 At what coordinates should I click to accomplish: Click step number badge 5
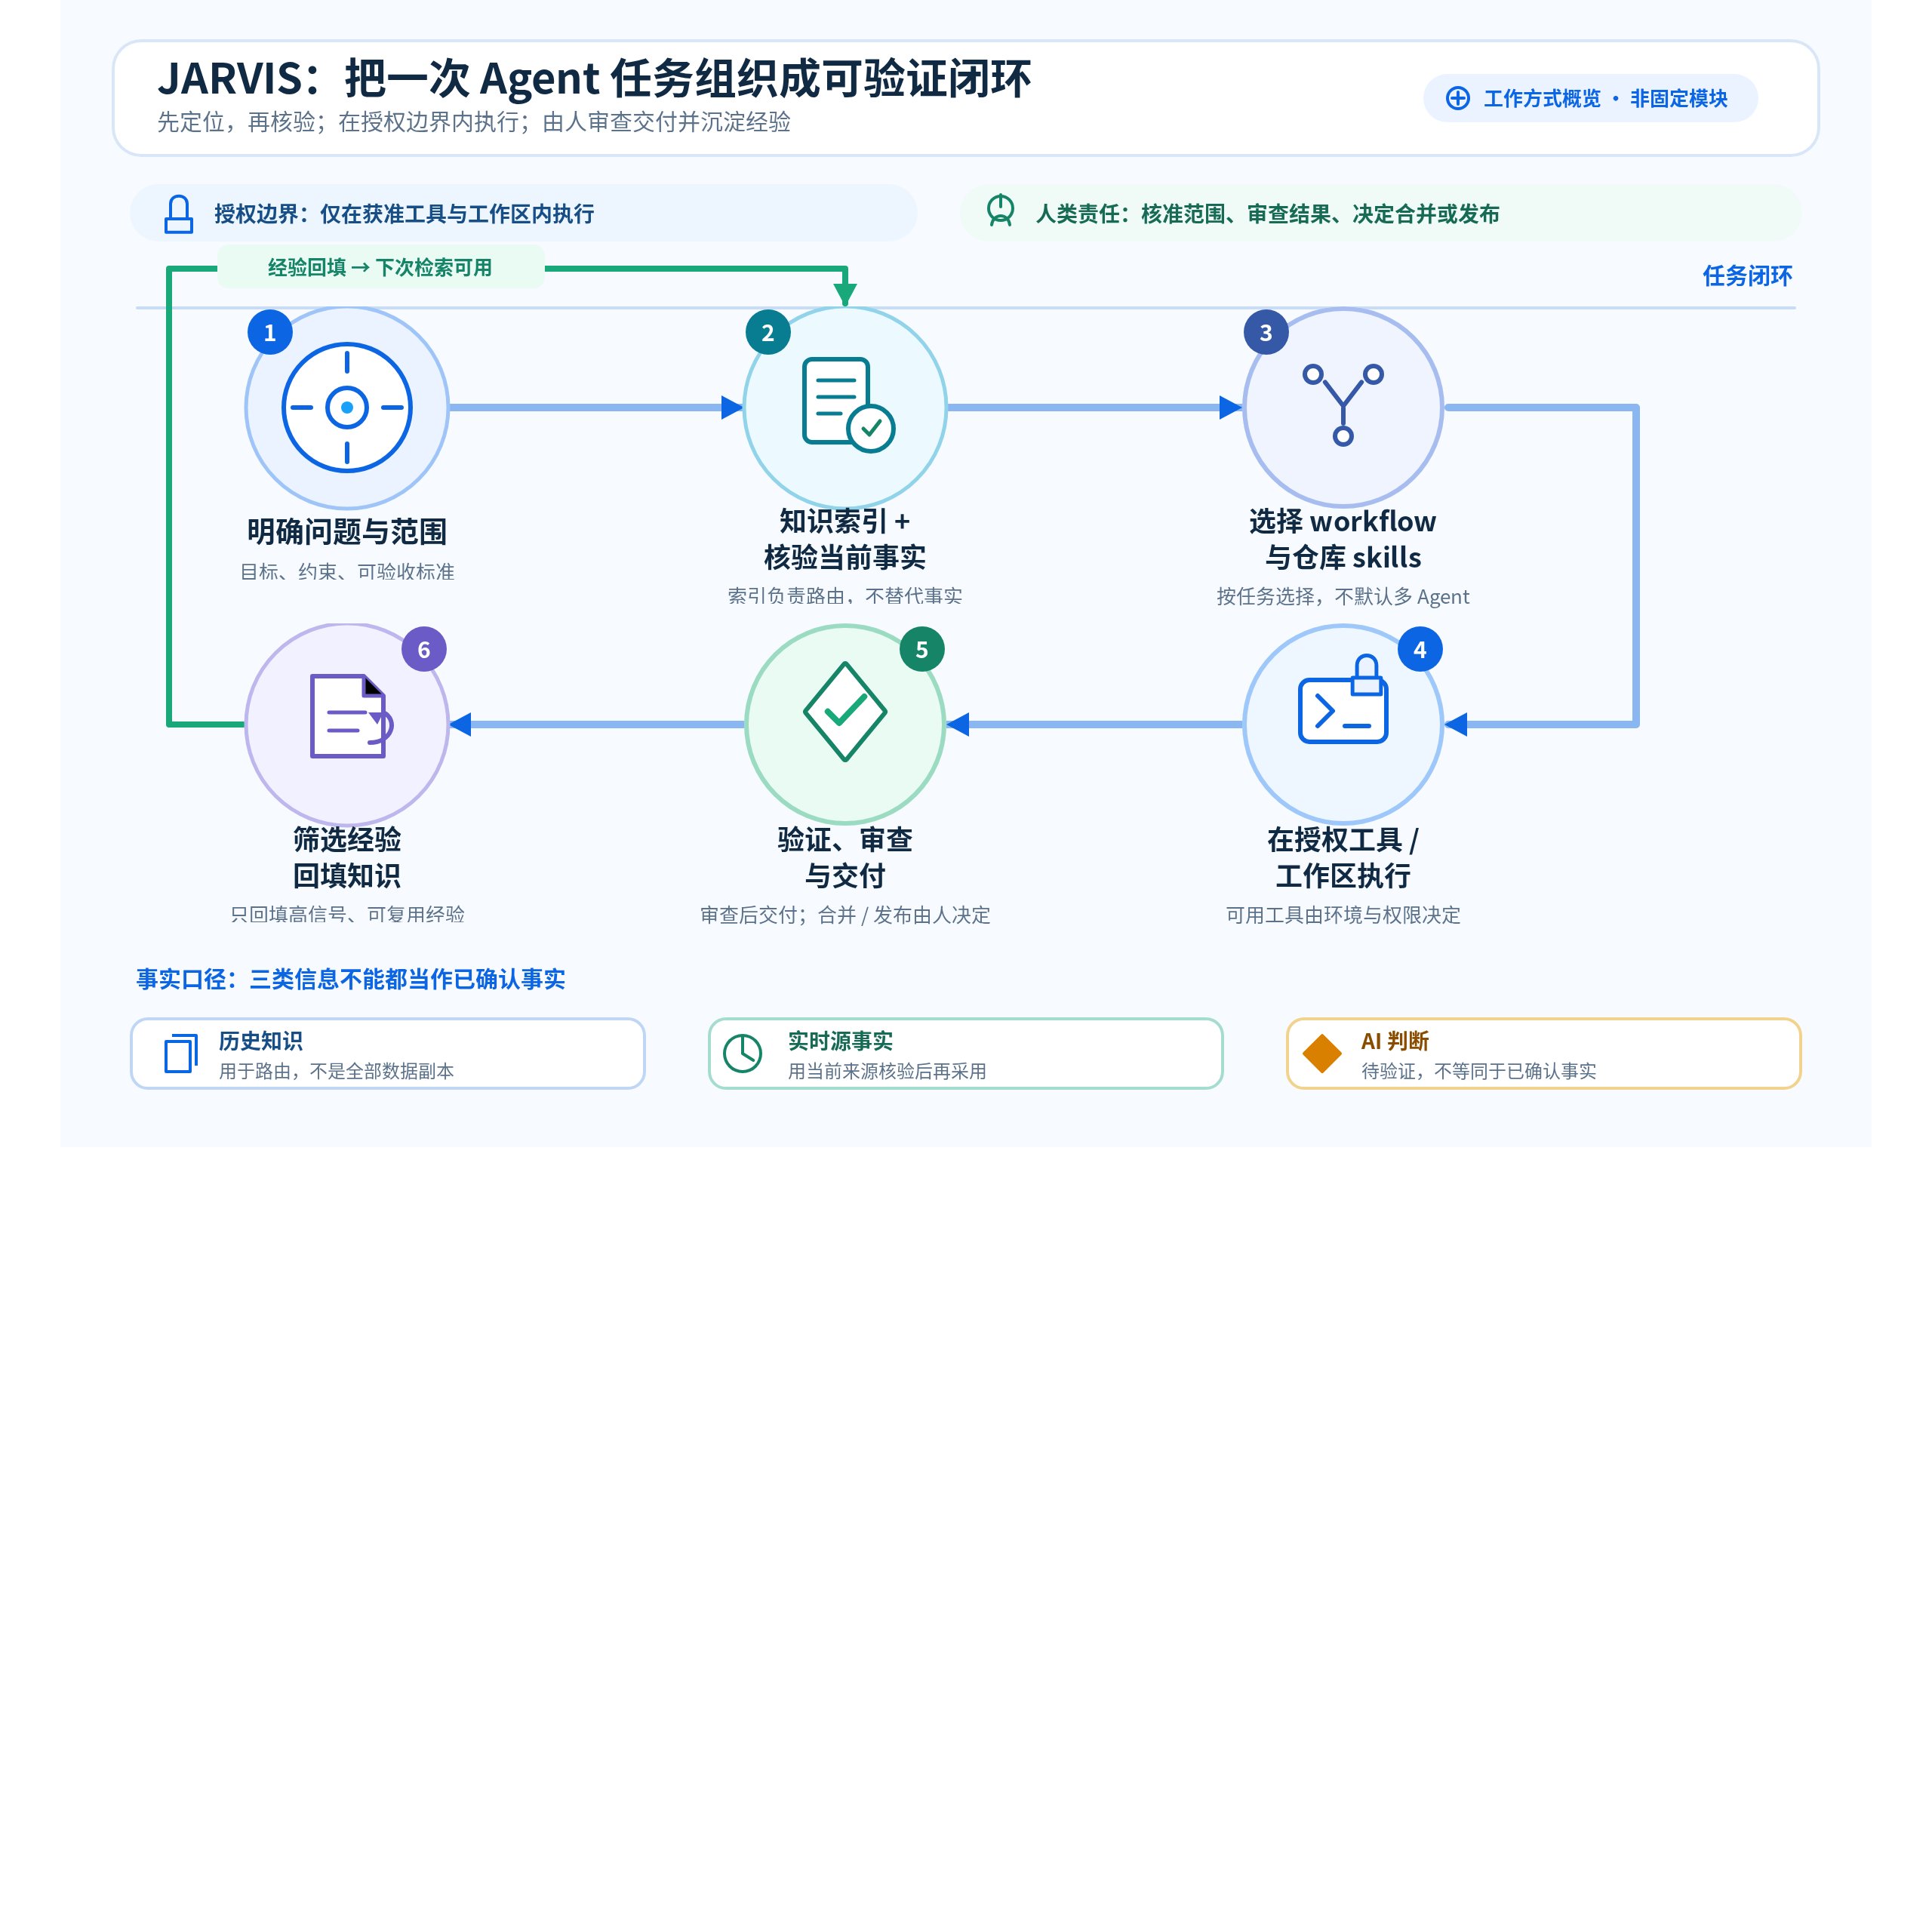pyautogui.click(x=922, y=649)
